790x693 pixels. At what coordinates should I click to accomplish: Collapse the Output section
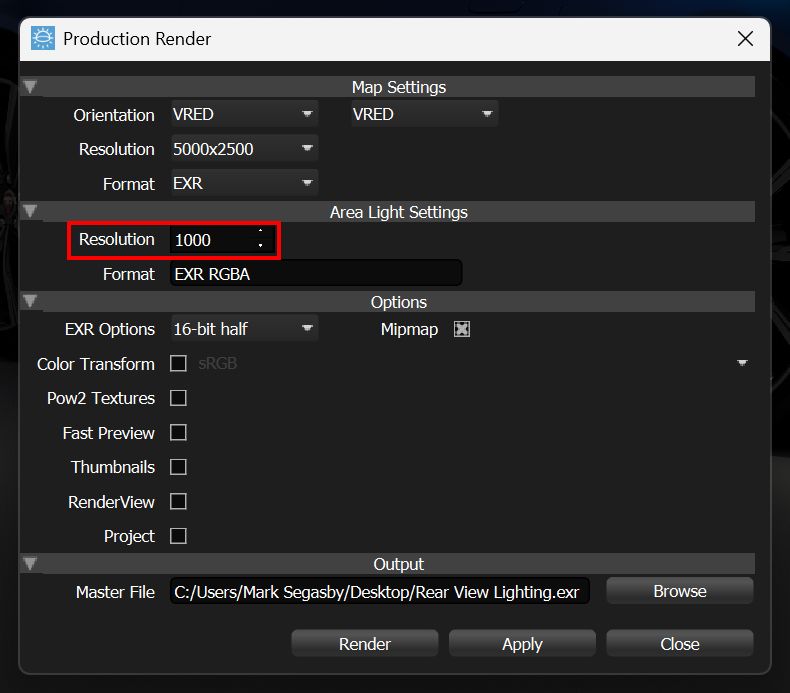30,563
